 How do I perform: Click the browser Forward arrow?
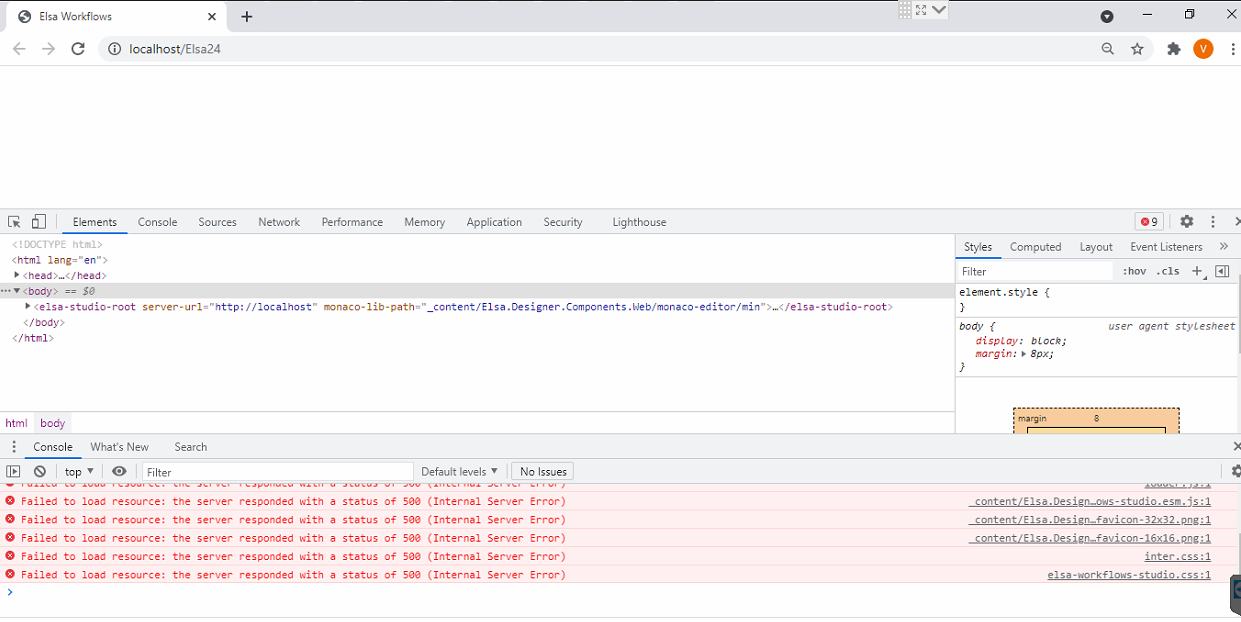(48, 49)
